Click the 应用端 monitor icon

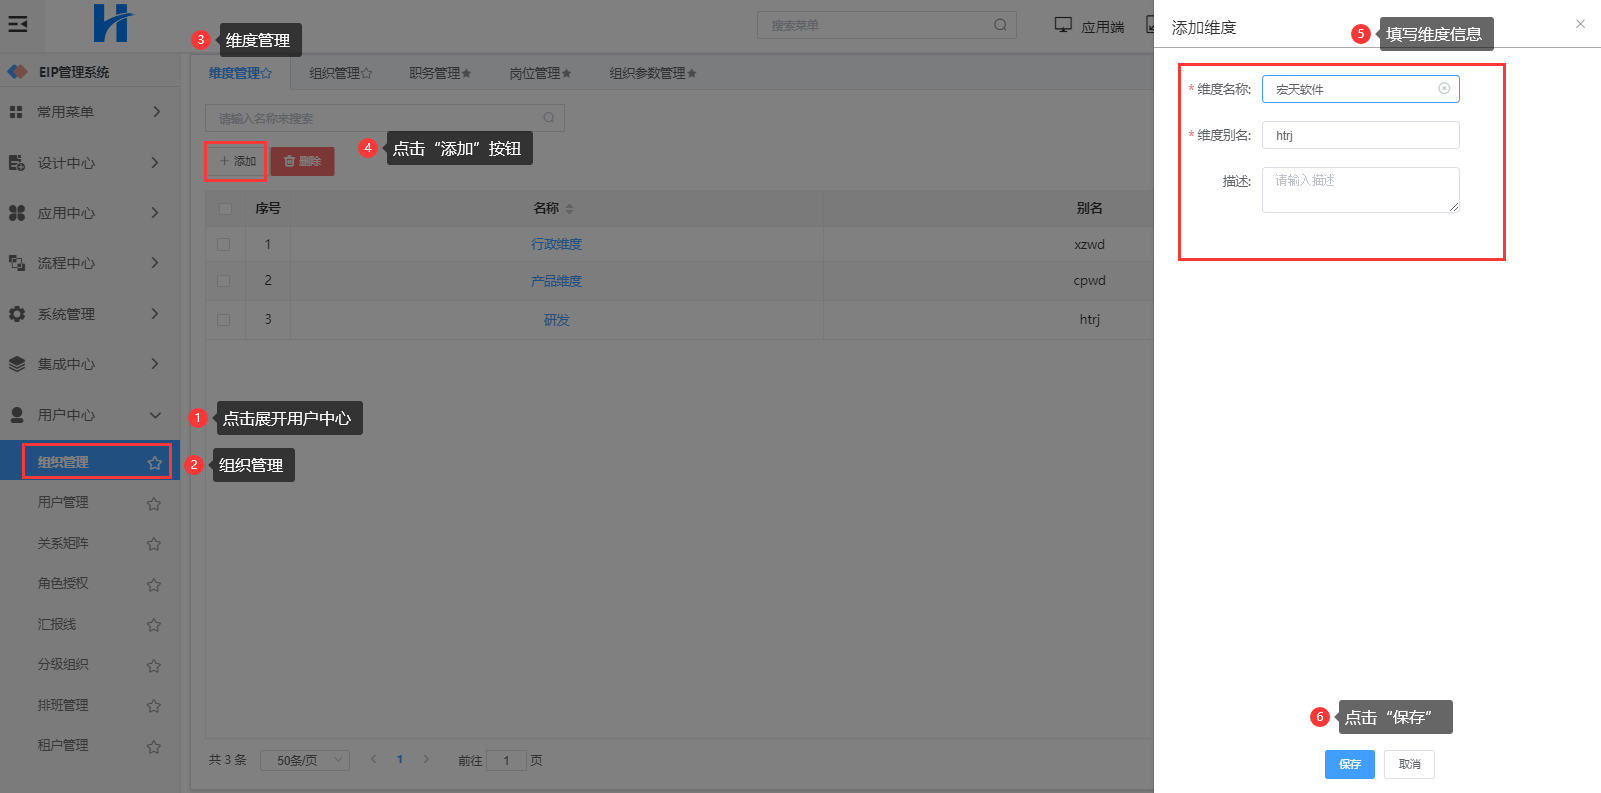1063,25
